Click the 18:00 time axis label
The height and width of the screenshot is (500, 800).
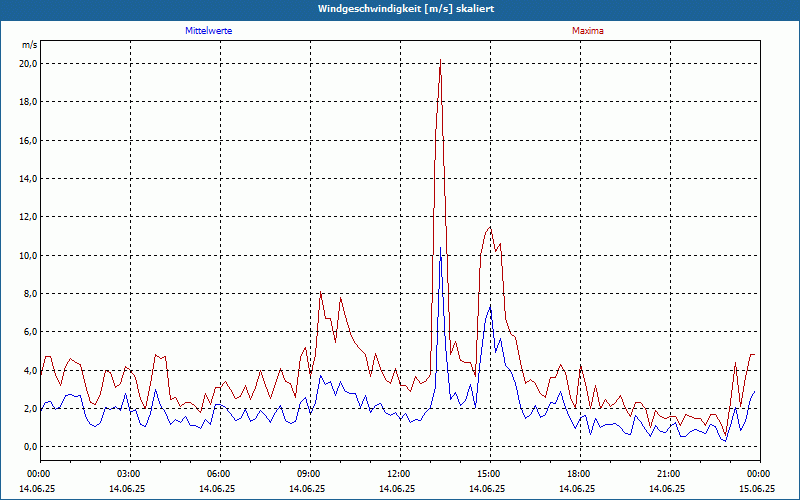(577, 474)
